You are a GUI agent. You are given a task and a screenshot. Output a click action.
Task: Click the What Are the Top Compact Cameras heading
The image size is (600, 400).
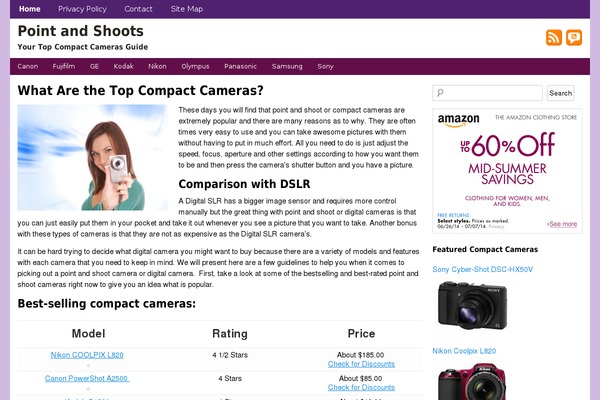click(140, 90)
